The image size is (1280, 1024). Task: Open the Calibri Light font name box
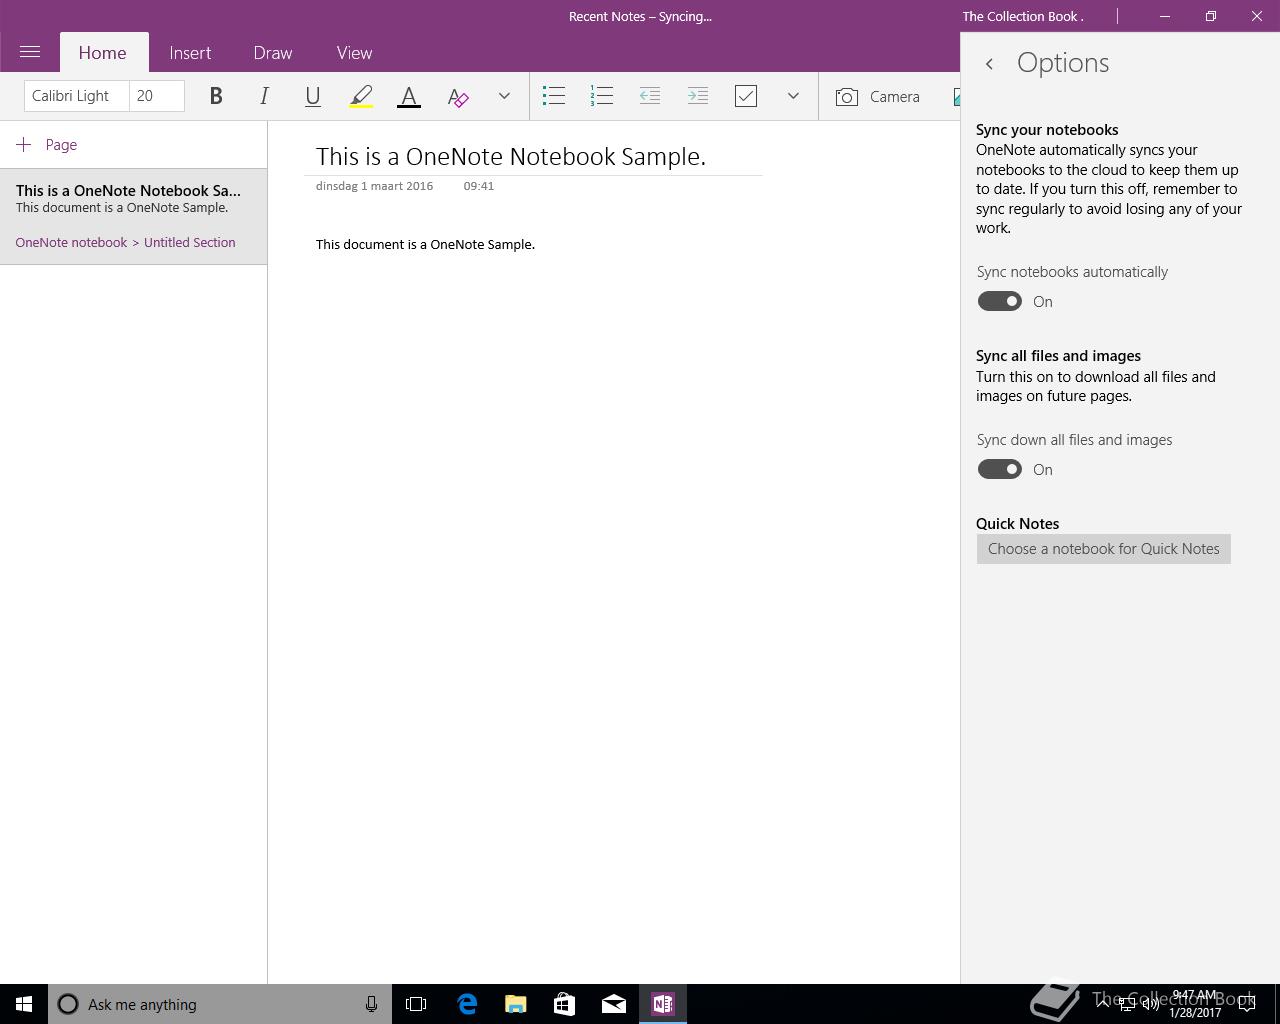pyautogui.click(x=77, y=96)
